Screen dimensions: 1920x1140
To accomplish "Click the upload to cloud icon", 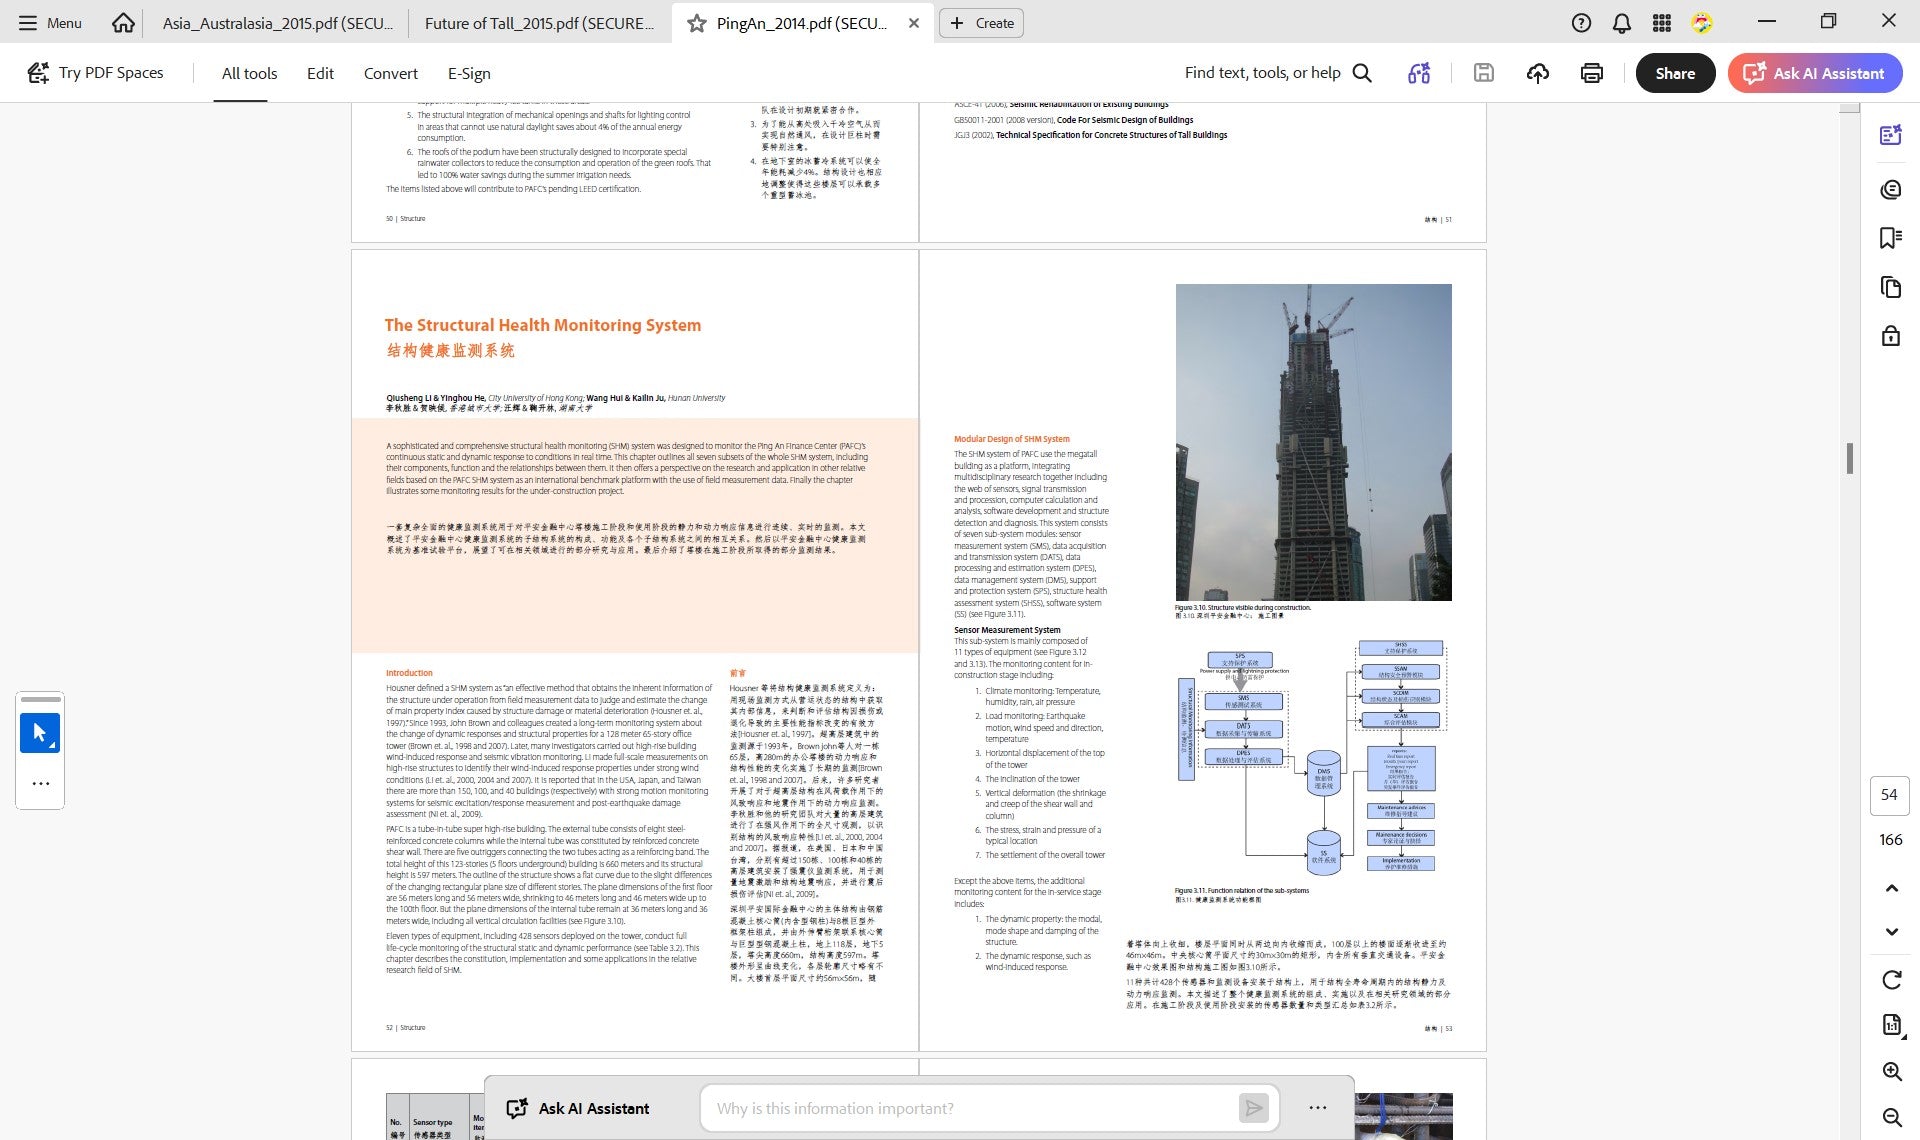I will pyautogui.click(x=1538, y=73).
